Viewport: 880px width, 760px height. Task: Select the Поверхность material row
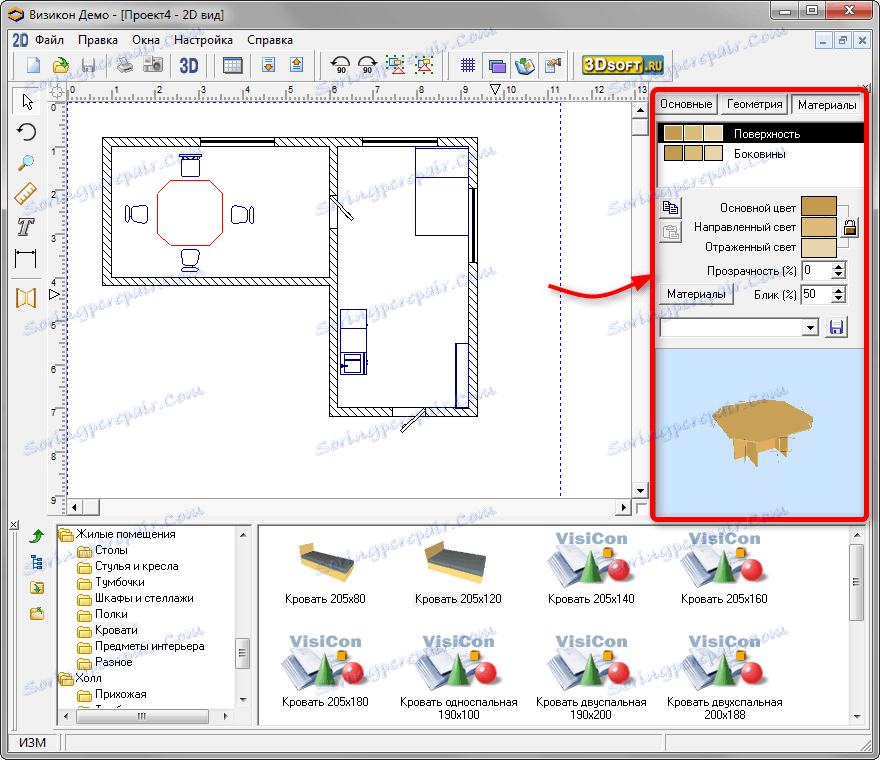click(x=760, y=134)
